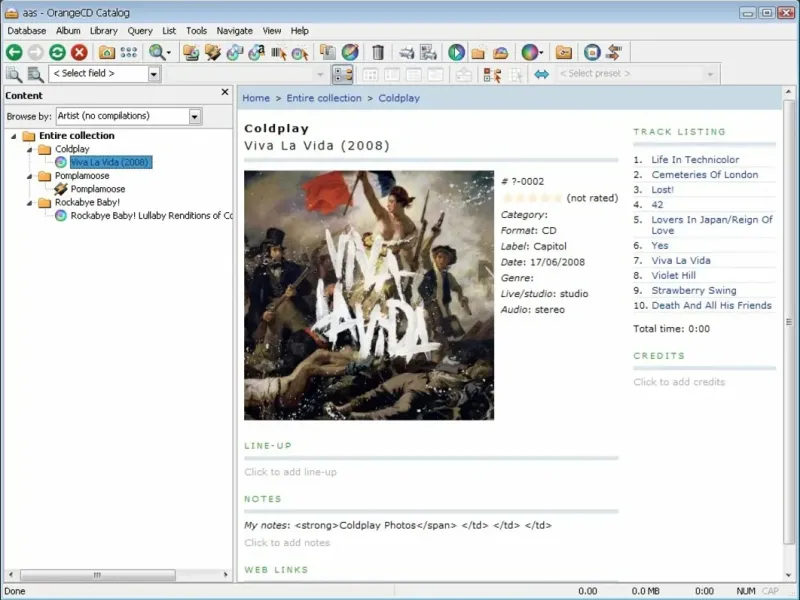Click the copy/duplicate album icon
The image size is (800, 600).
(x=328, y=52)
